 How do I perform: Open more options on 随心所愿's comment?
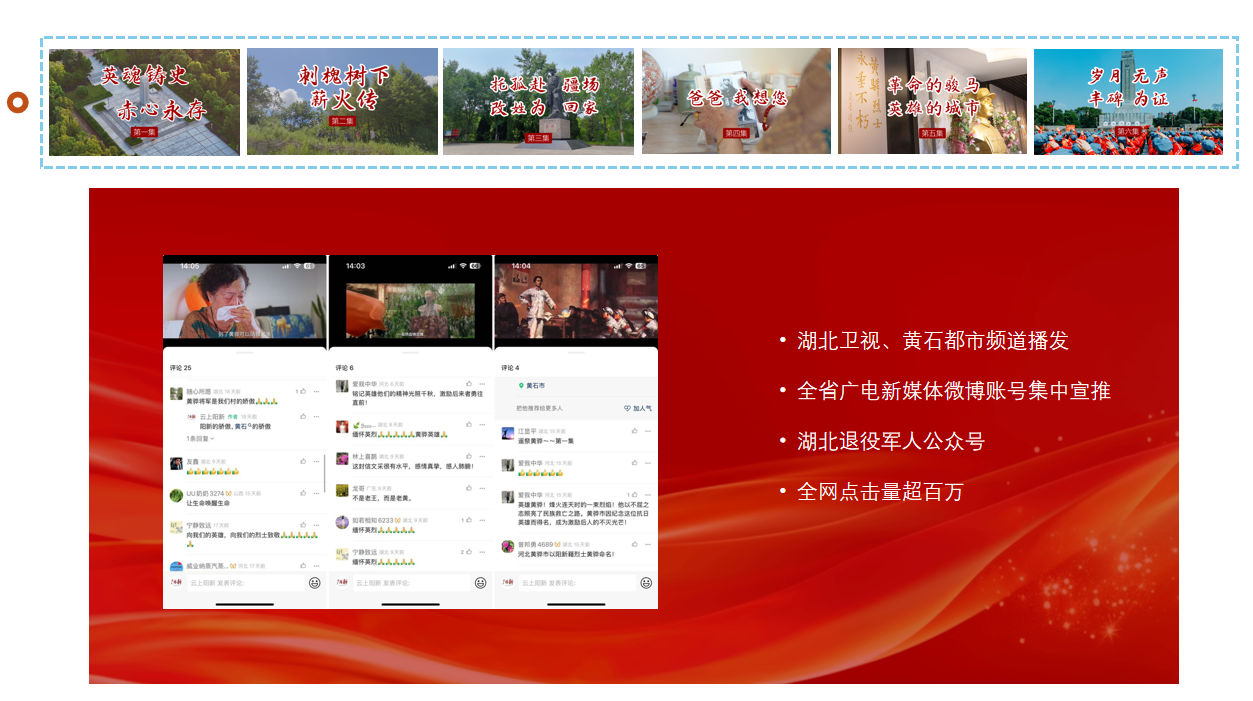pyautogui.click(x=317, y=391)
